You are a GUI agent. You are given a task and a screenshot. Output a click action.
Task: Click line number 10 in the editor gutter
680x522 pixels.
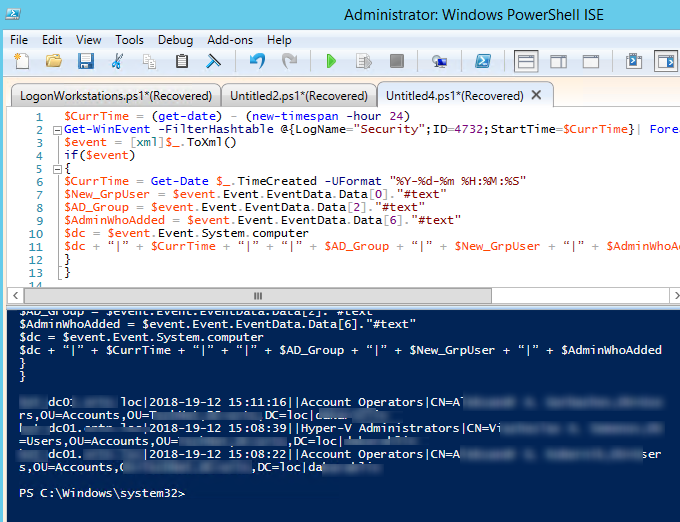click(x=36, y=234)
